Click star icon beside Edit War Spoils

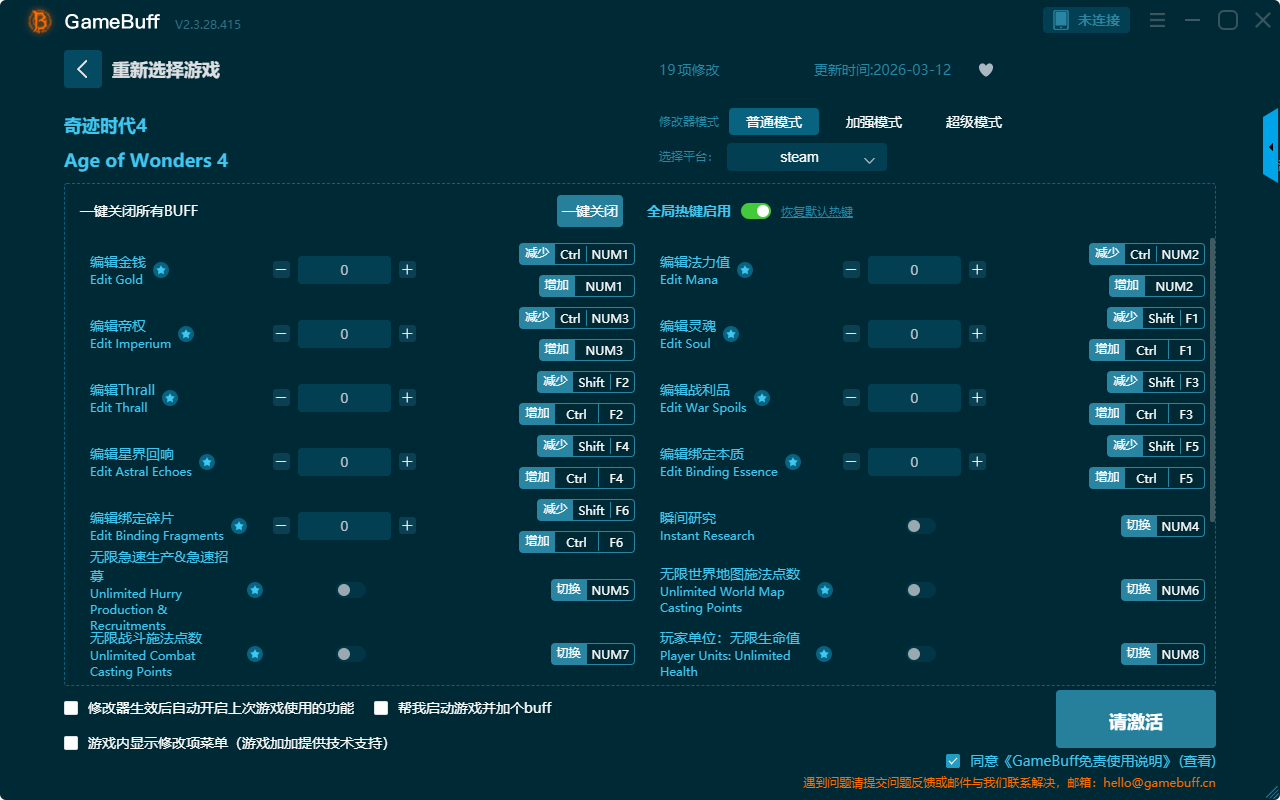pyautogui.click(x=762, y=398)
